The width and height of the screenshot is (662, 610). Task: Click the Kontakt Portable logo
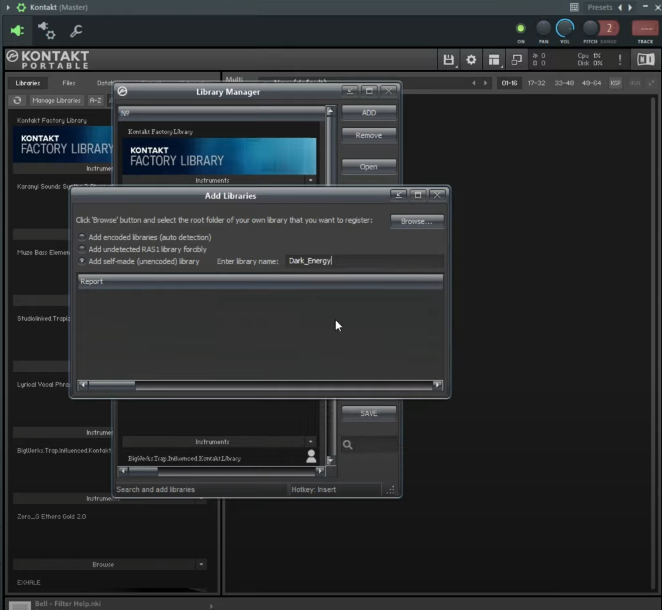(x=48, y=60)
